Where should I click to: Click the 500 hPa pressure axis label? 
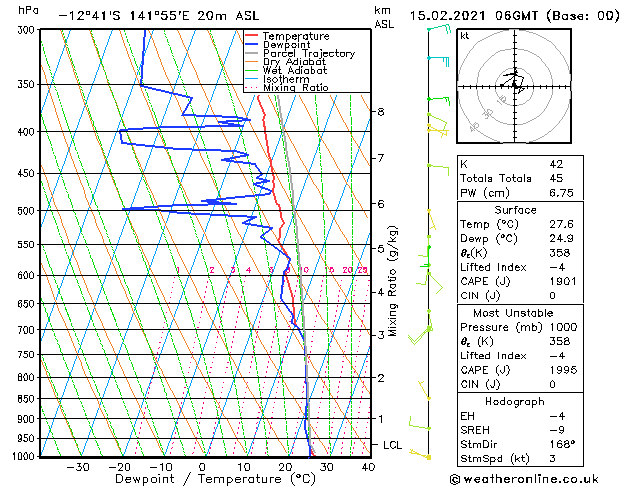pos(26,211)
